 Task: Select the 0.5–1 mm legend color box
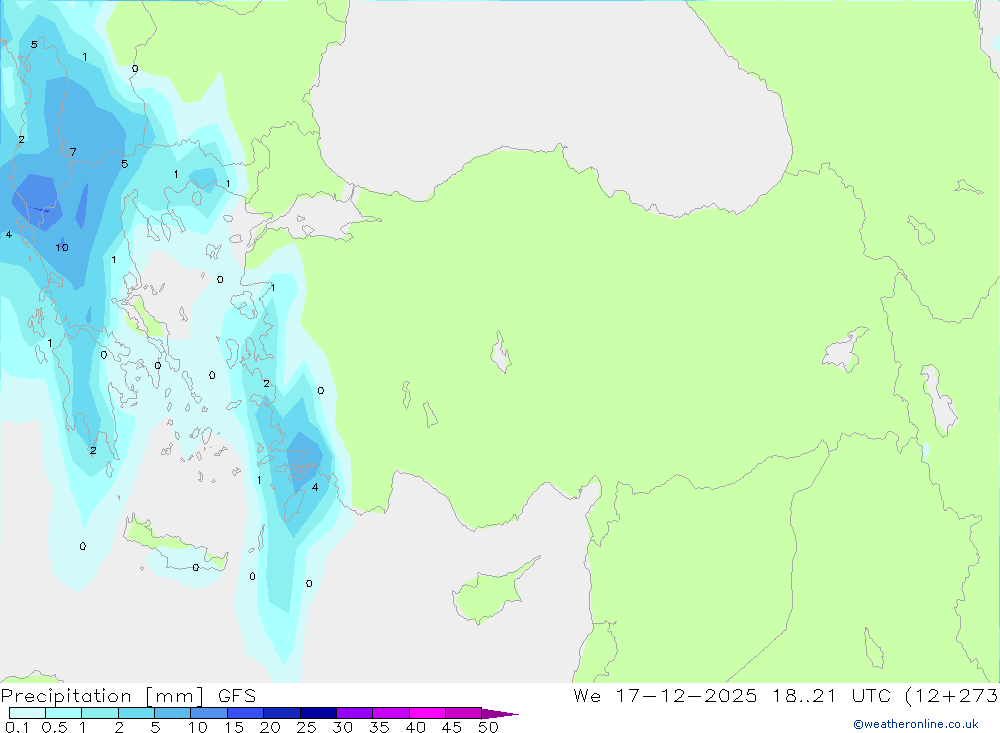(64, 713)
